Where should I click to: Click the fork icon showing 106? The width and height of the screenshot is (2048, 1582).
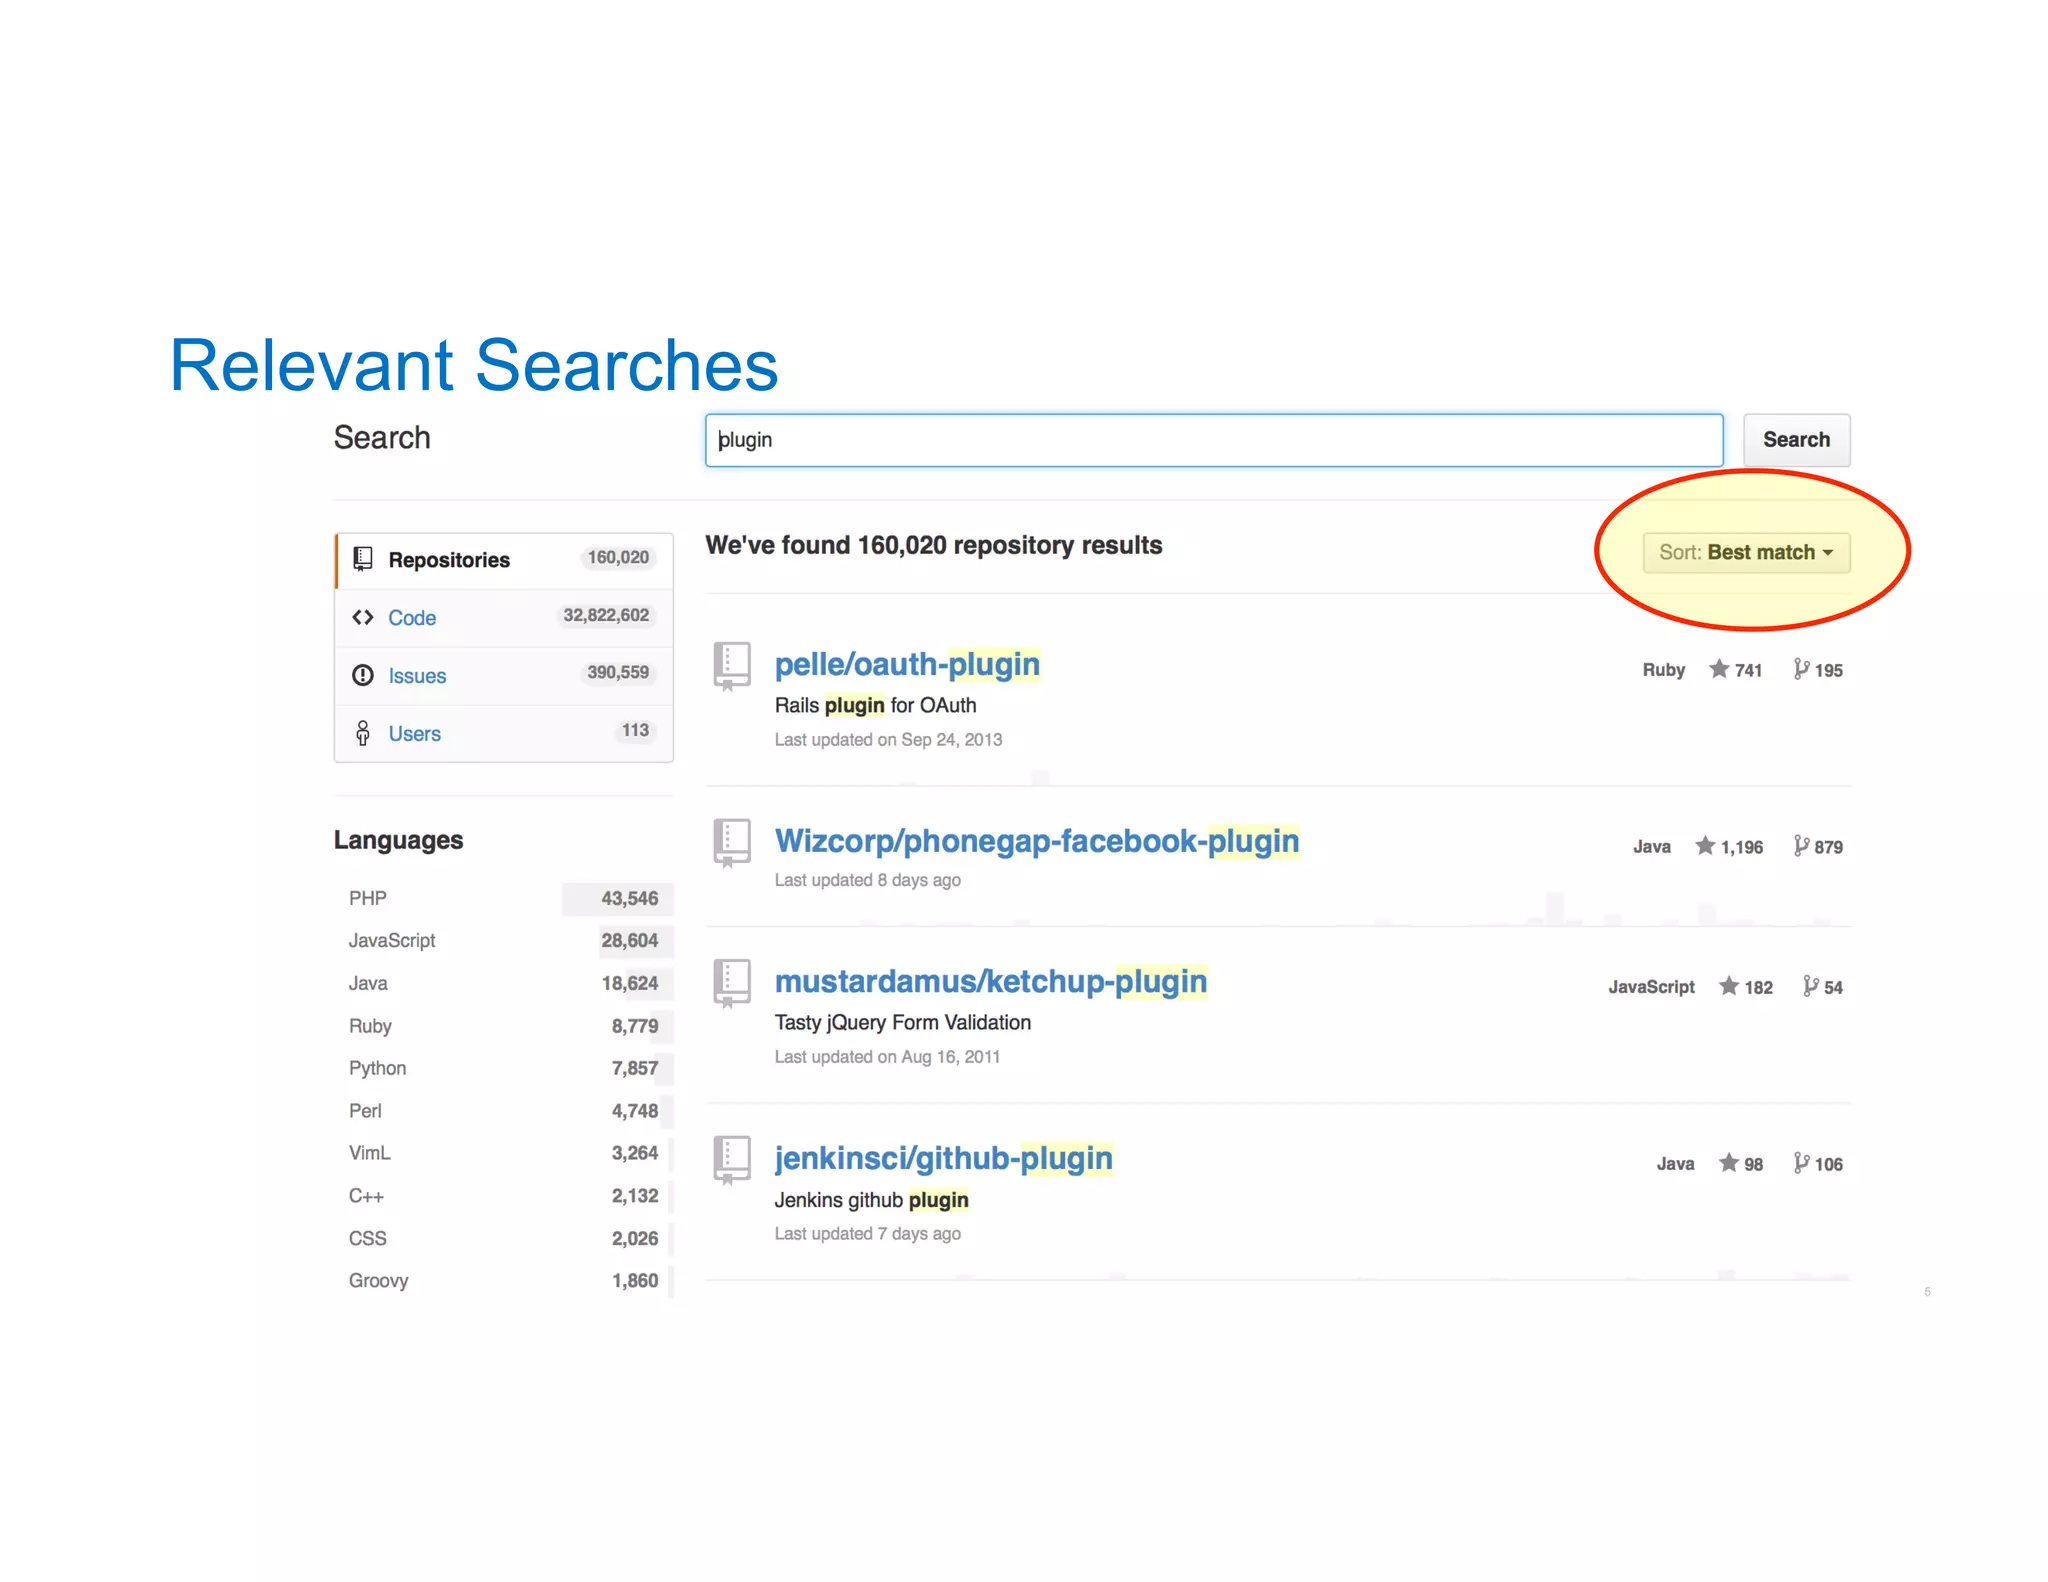point(1801,1163)
